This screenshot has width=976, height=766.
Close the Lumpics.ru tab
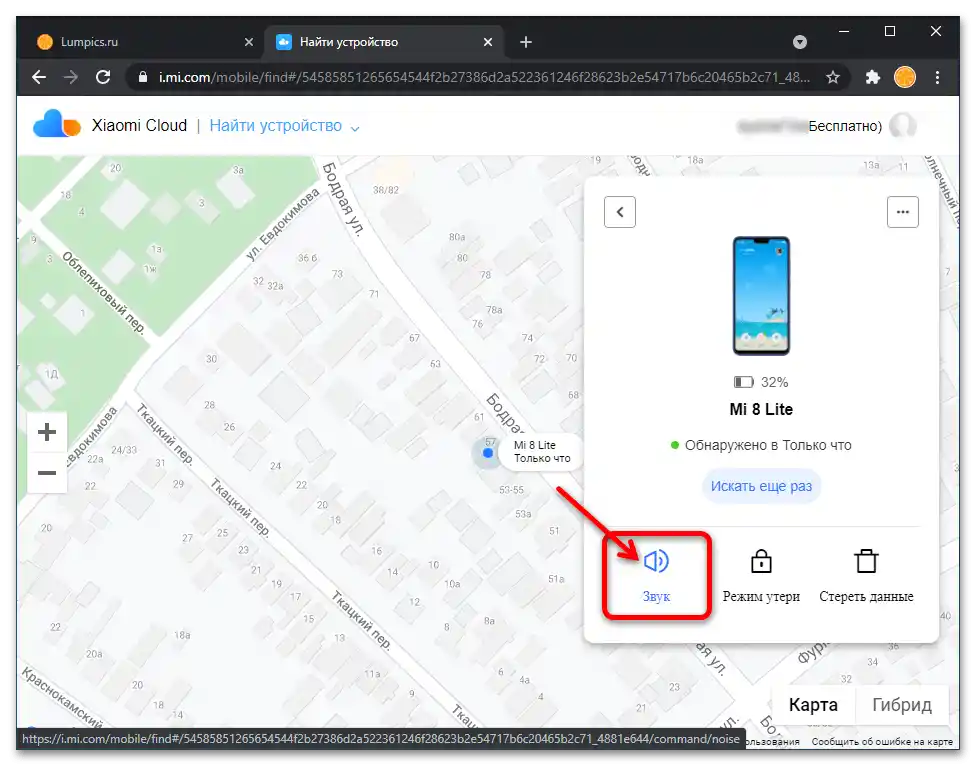pos(249,42)
